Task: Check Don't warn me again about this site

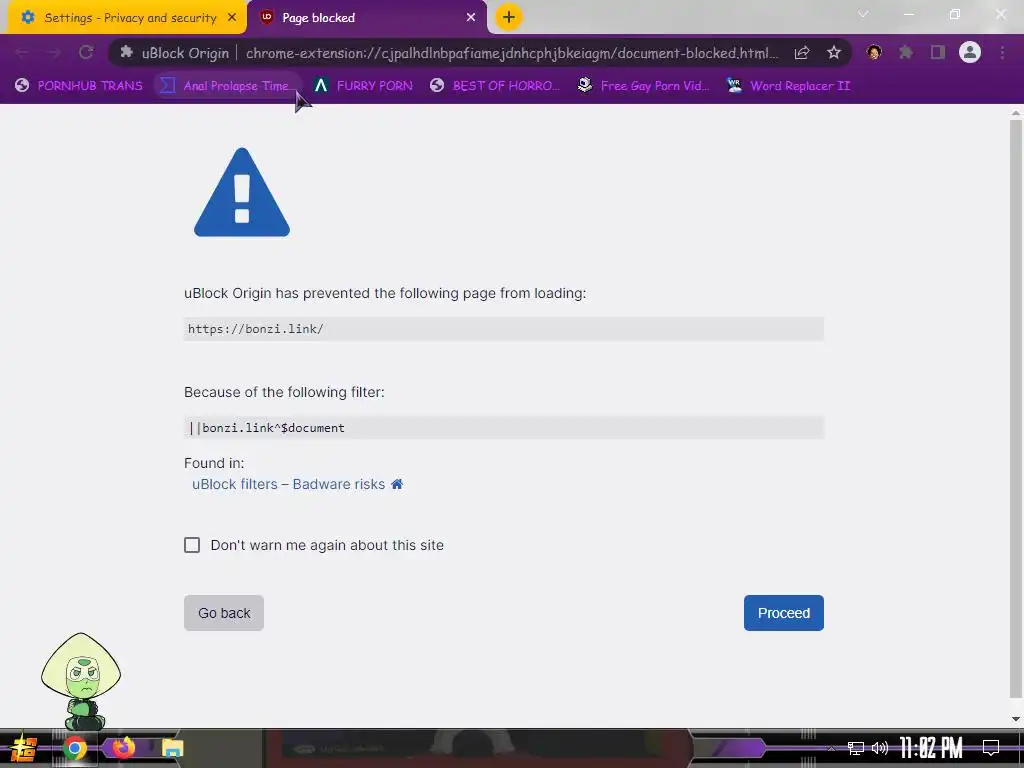Action: click(192, 545)
